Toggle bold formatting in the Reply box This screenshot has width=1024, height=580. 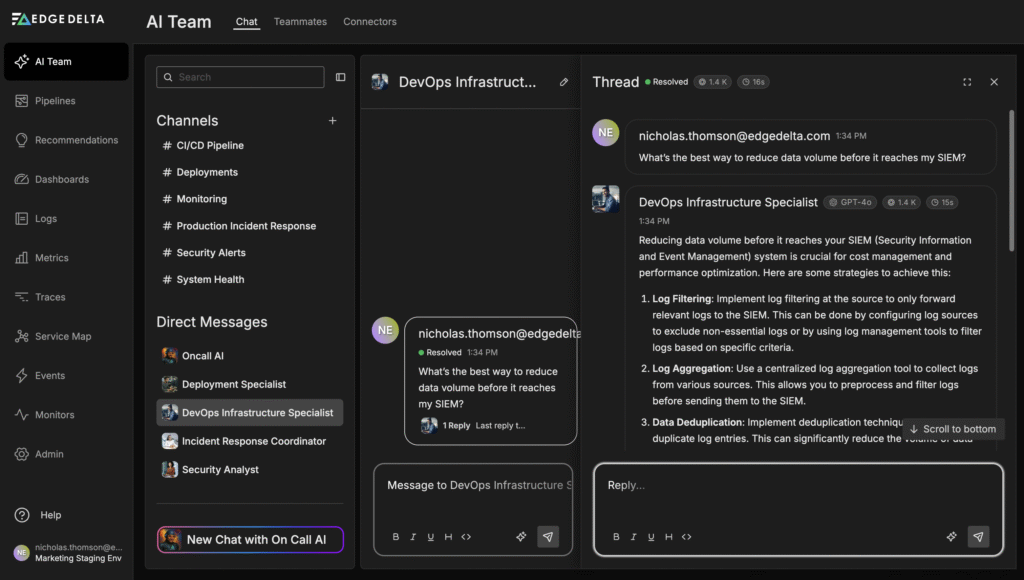615,537
